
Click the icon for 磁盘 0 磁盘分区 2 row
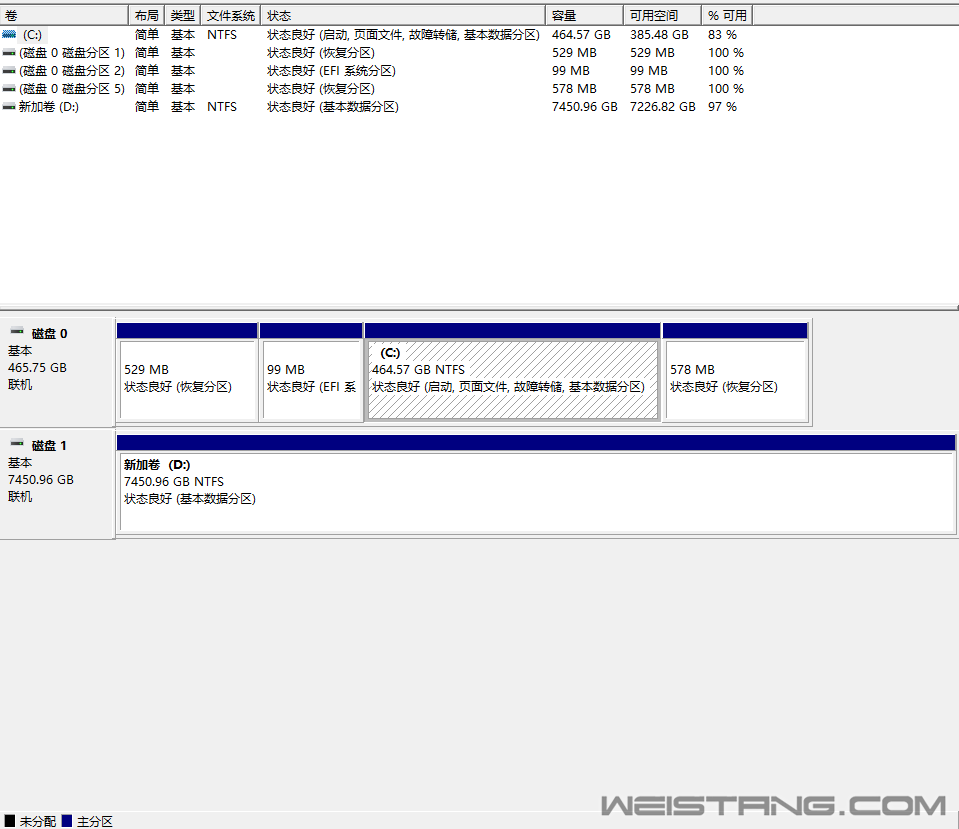[x=9, y=70]
